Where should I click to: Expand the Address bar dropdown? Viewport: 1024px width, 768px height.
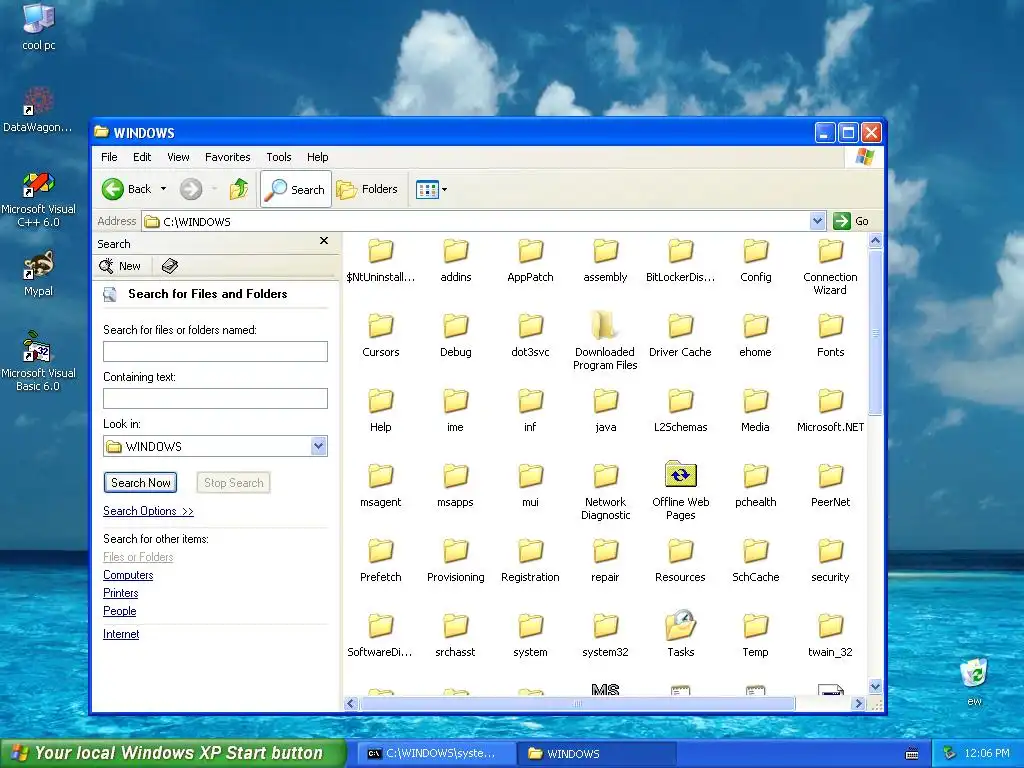coord(817,221)
